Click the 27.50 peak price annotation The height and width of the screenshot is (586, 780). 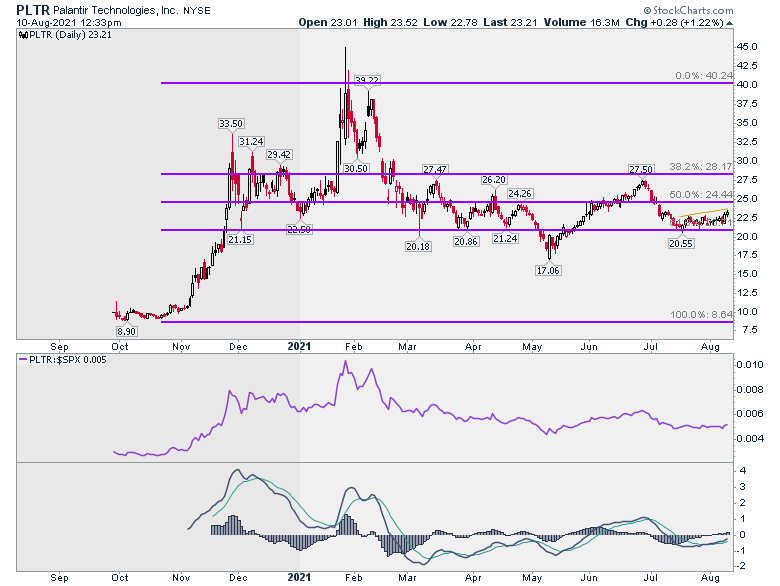(641, 170)
